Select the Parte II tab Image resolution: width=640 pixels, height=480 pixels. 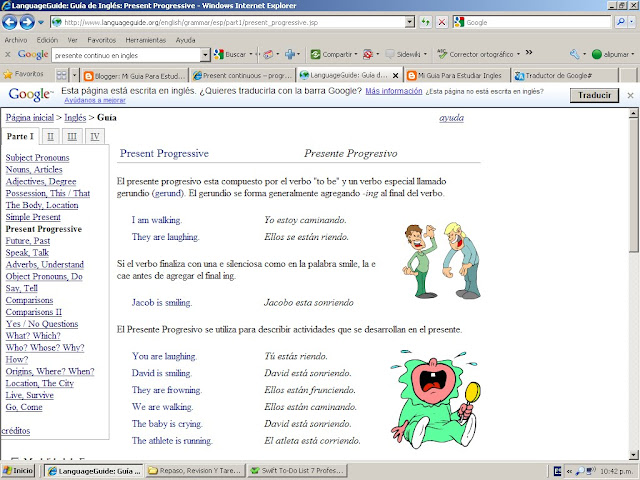click(50, 136)
